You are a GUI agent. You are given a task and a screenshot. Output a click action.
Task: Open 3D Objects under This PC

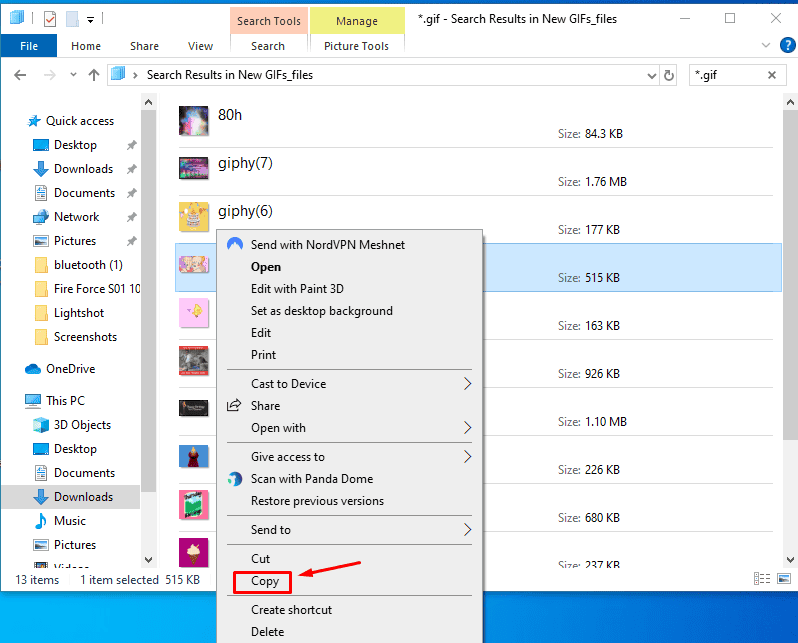coord(82,425)
